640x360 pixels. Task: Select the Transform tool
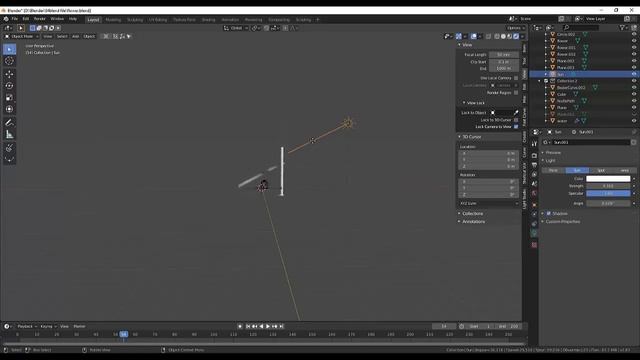[9, 109]
